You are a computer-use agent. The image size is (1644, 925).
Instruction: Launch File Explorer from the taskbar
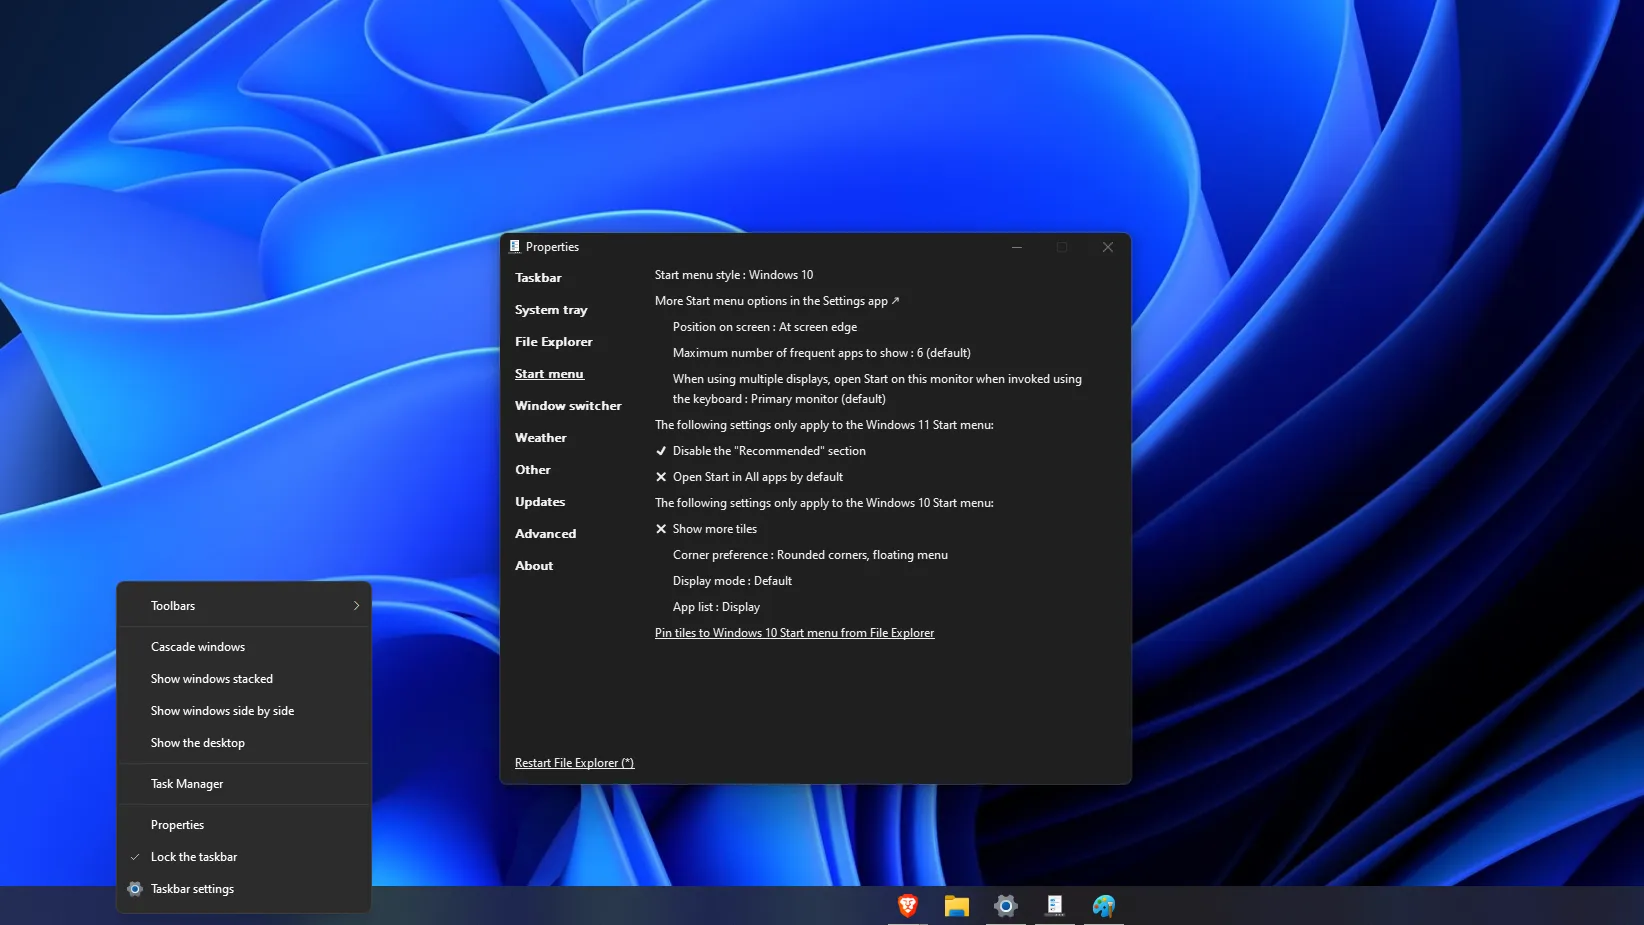pyautogui.click(x=957, y=906)
